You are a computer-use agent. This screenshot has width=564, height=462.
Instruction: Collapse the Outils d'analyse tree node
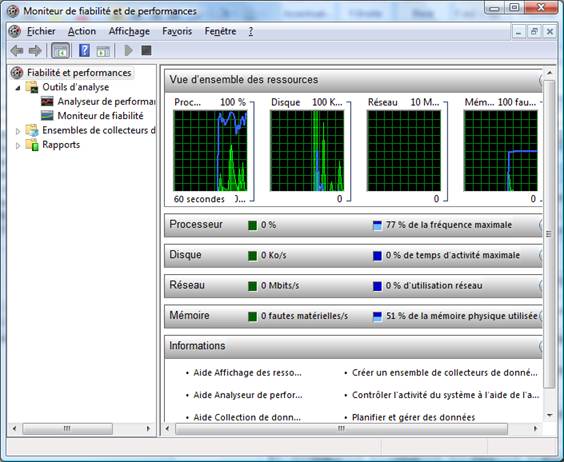tap(18, 87)
